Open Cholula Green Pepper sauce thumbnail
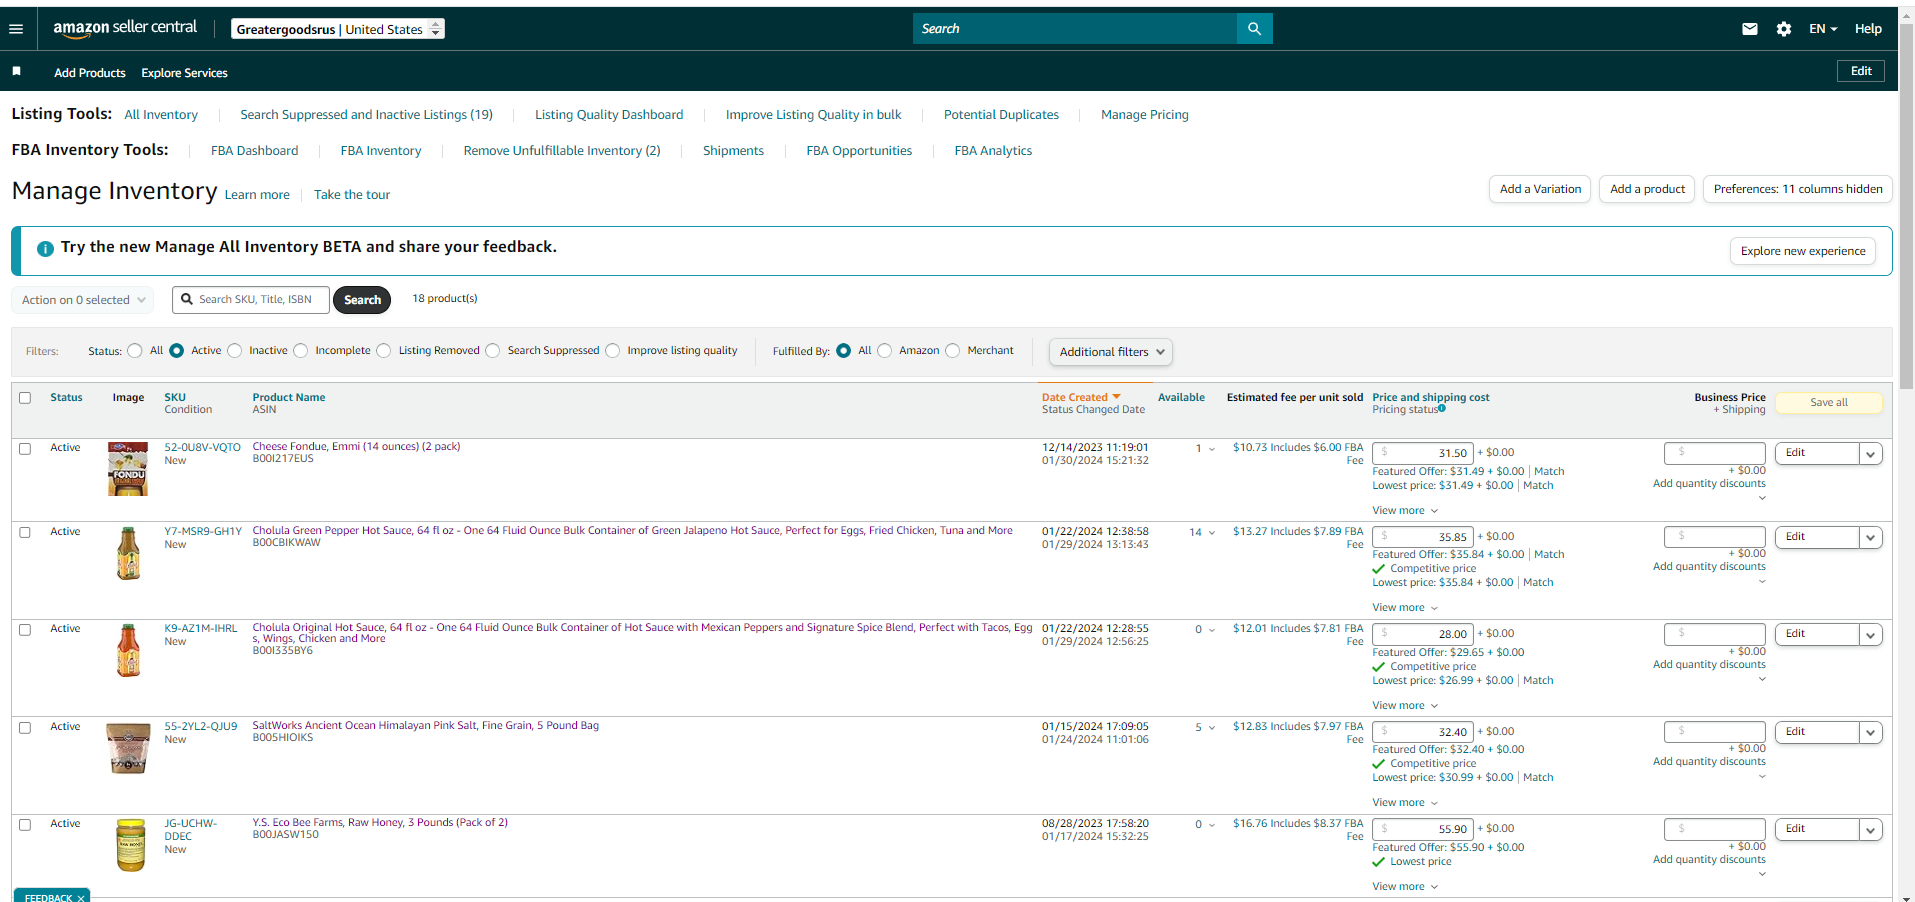The image size is (1915, 902). pyautogui.click(x=128, y=553)
